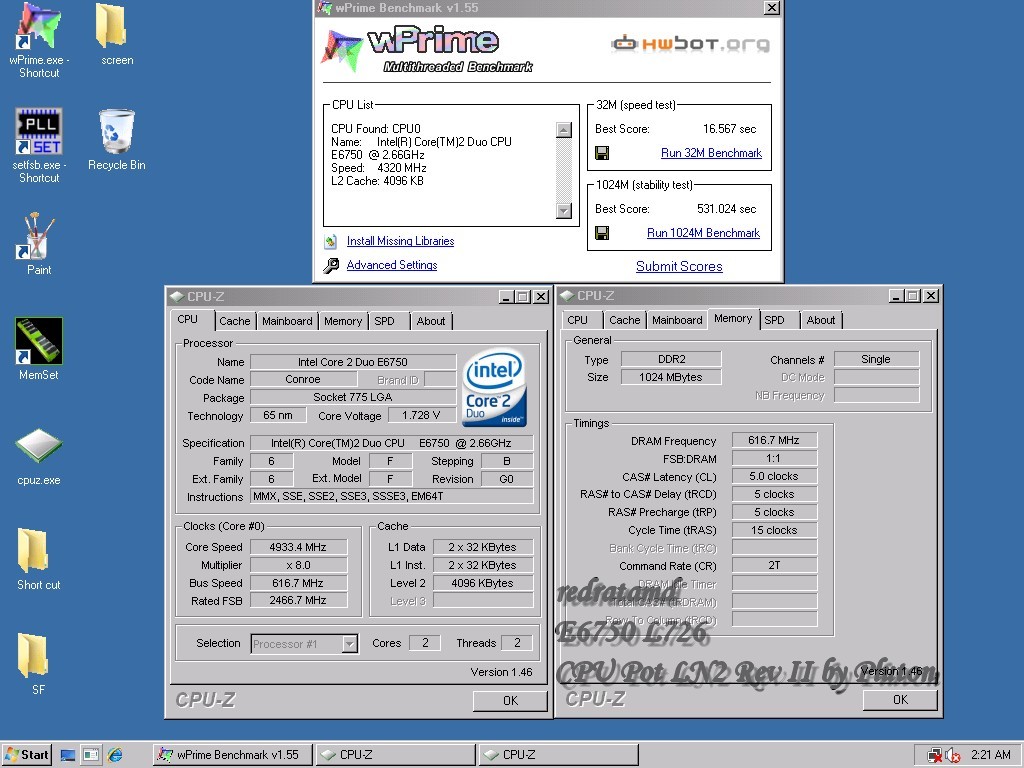The height and width of the screenshot is (768, 1024).
Task: Switch to Cache tab in left CPU-Z
Action: coord(234,321)
